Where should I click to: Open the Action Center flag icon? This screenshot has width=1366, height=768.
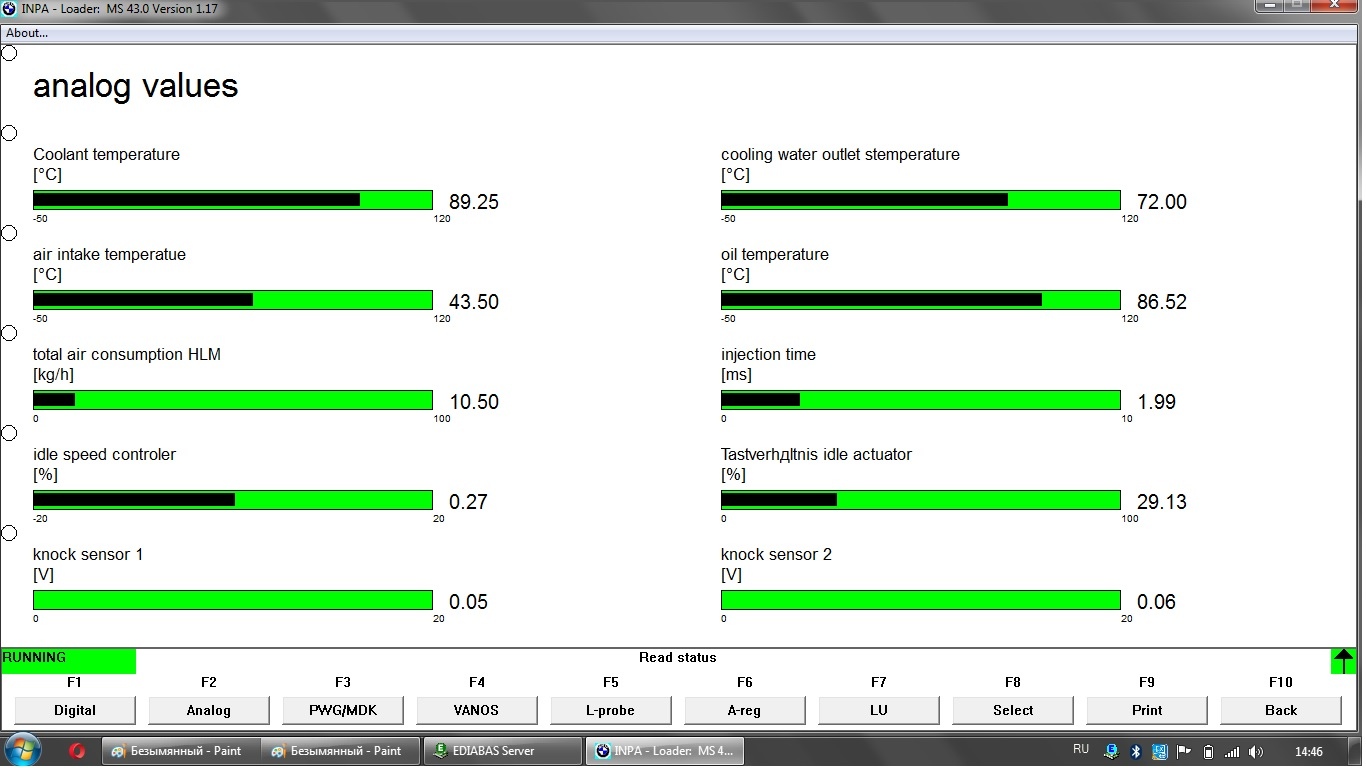[1184, 751]
